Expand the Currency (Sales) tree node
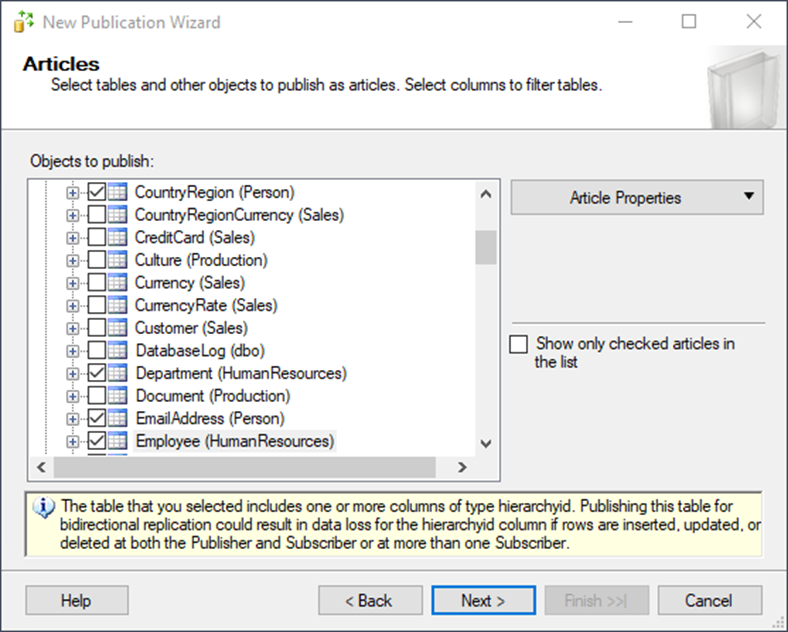Viewport: 788px width, 632px height. coord(73,283)
